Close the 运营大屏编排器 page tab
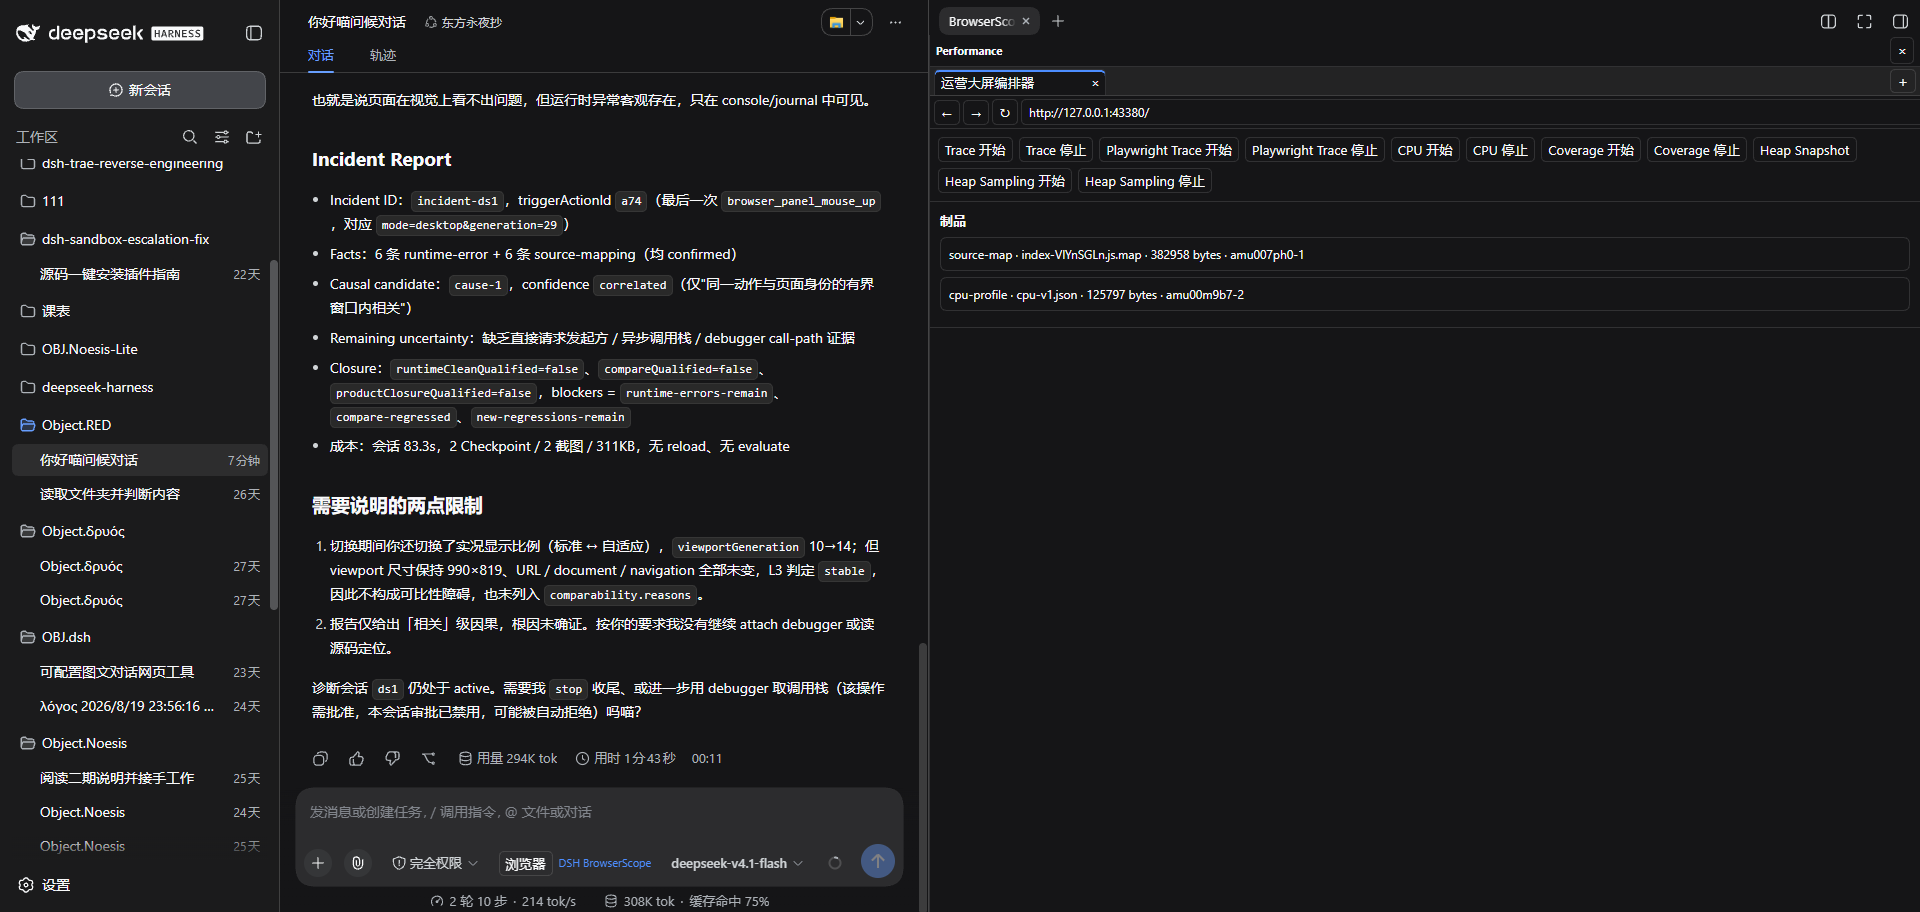The height and width of the screenshot is (912, 1920). point(1095,83)
